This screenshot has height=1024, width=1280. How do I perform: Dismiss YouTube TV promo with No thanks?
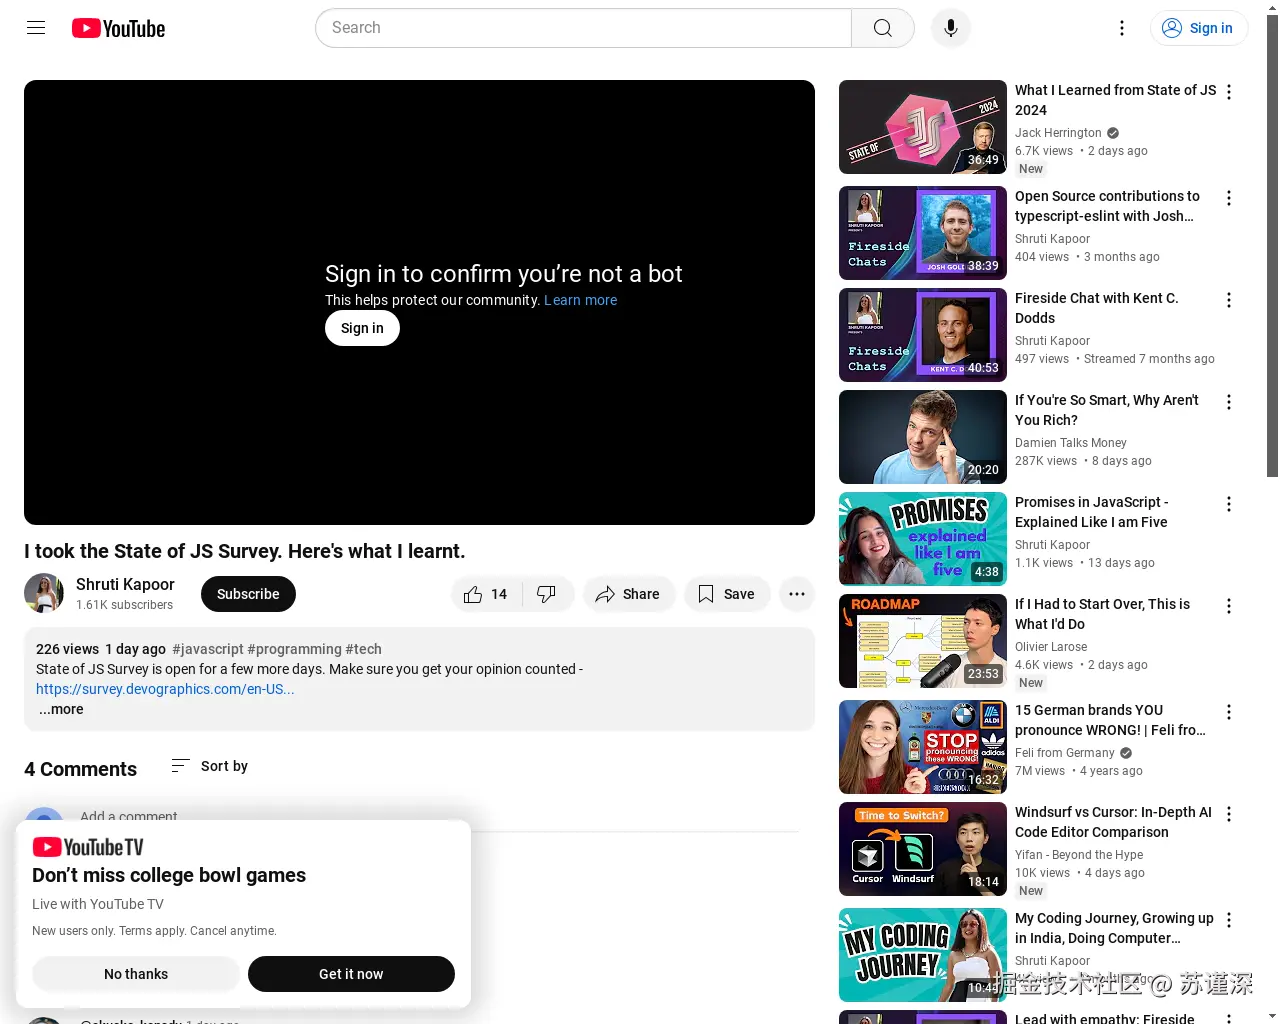(136, 974)
